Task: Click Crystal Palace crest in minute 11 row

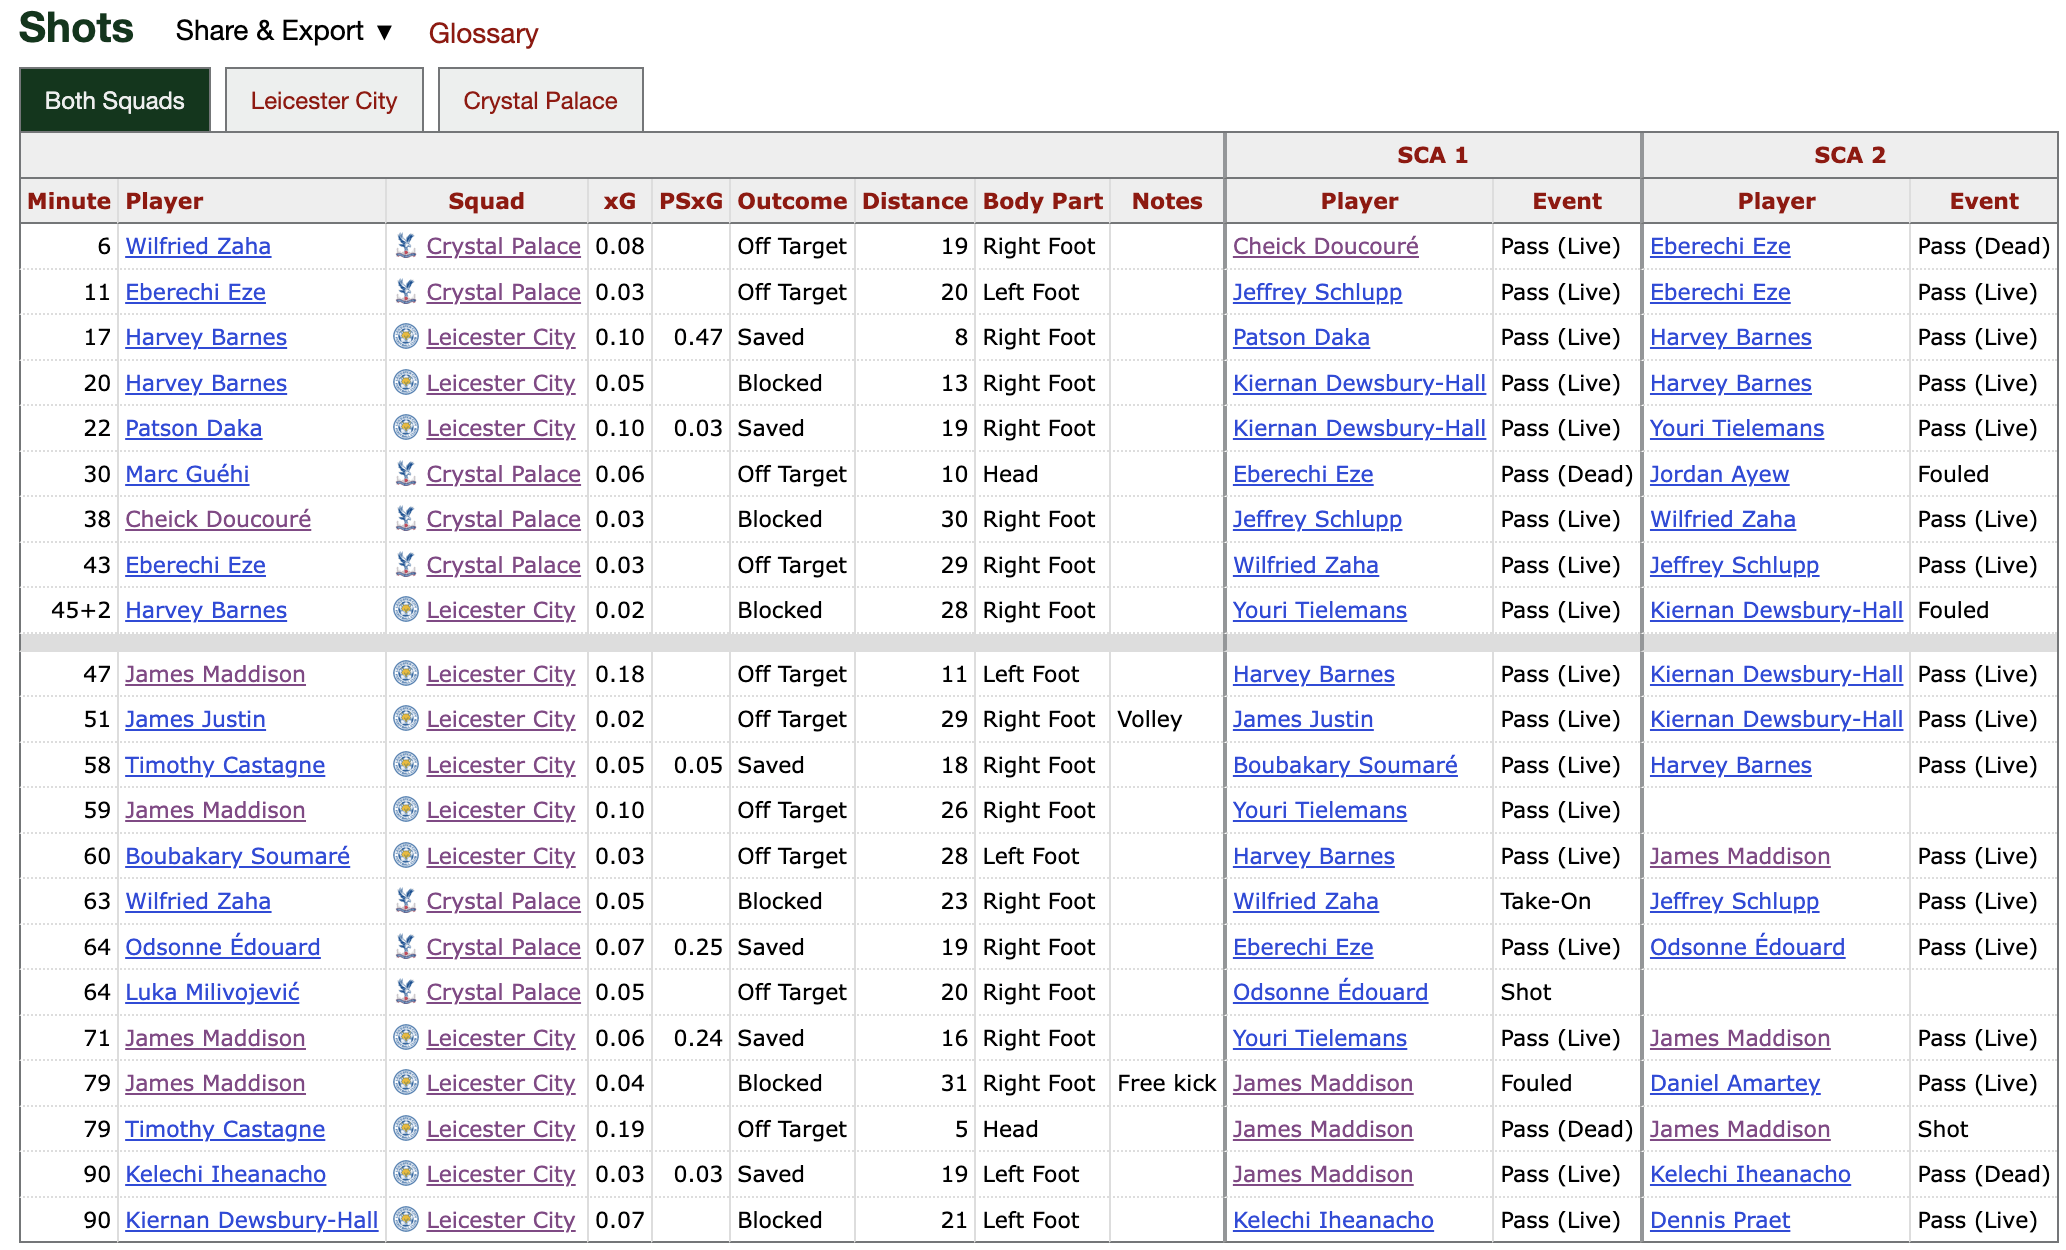Action: point(406,292)
